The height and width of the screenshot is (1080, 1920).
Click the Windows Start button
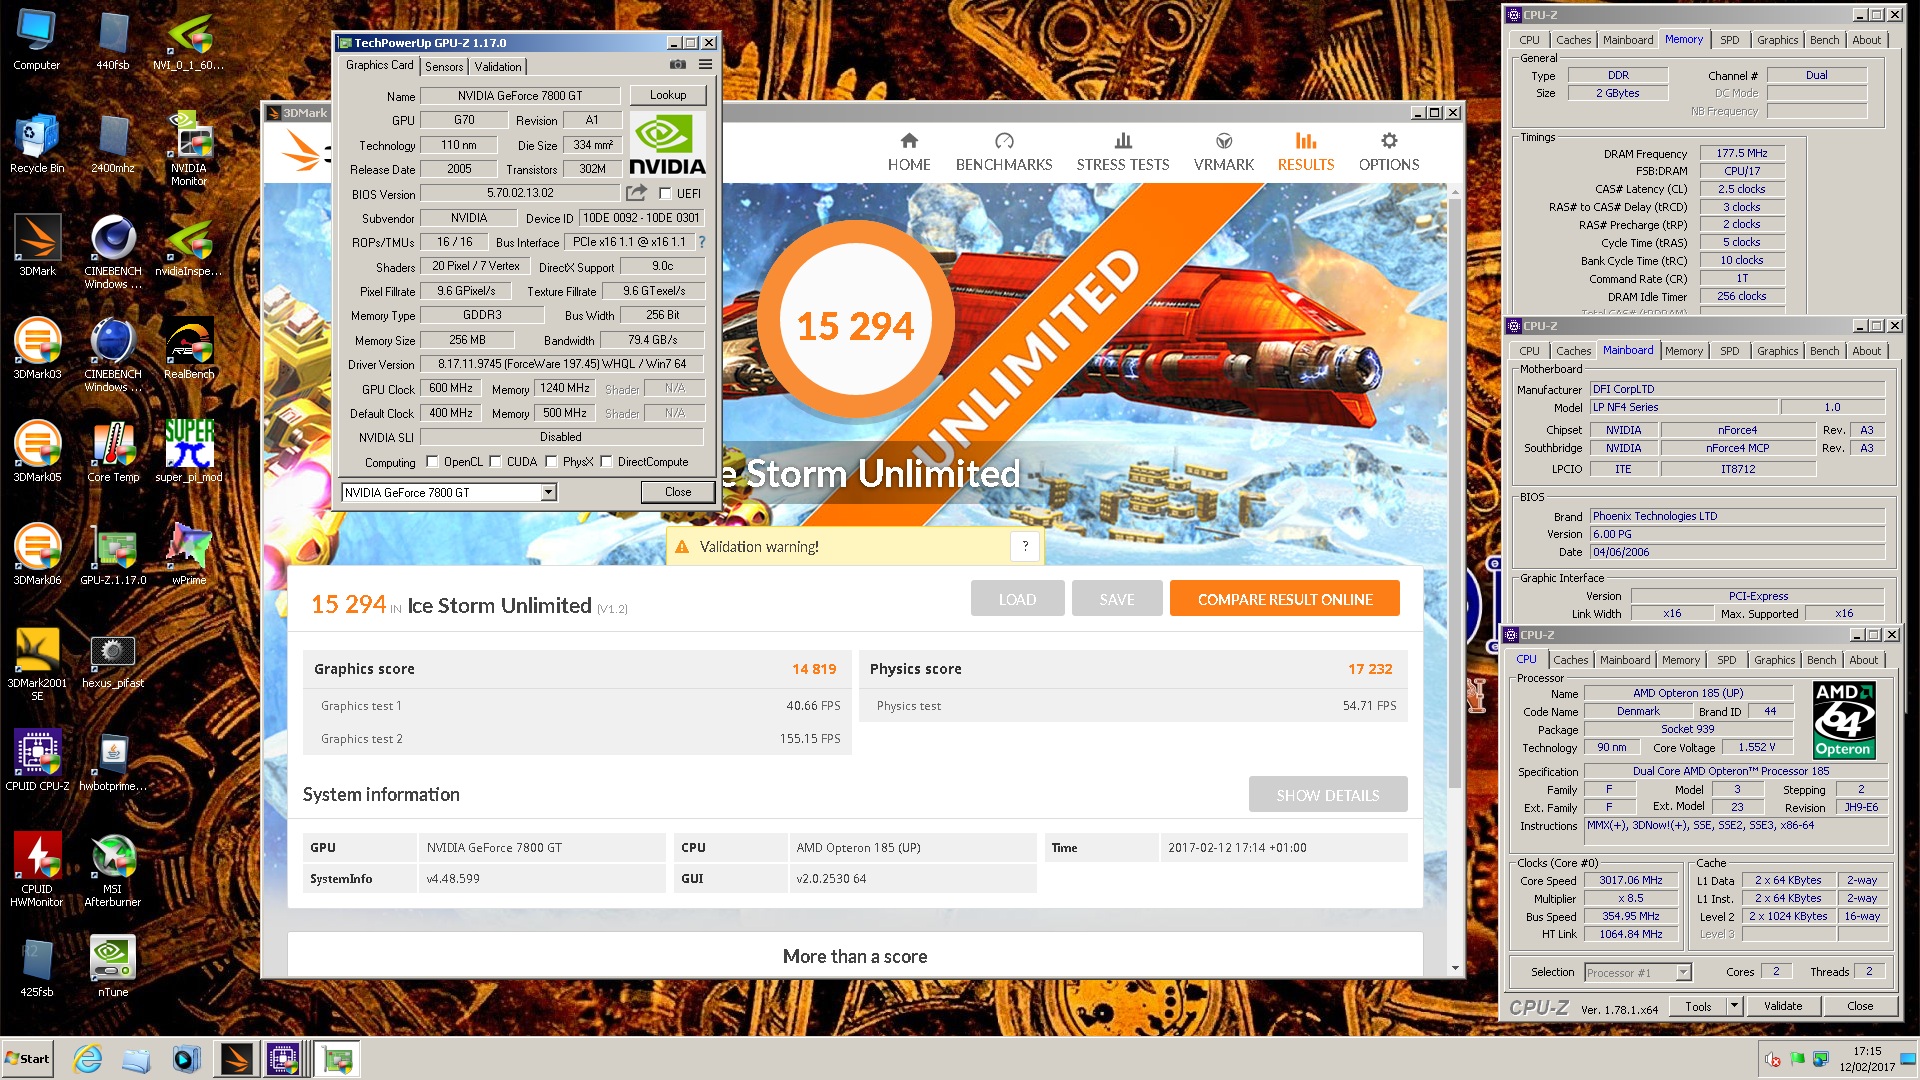[28, 1059]
